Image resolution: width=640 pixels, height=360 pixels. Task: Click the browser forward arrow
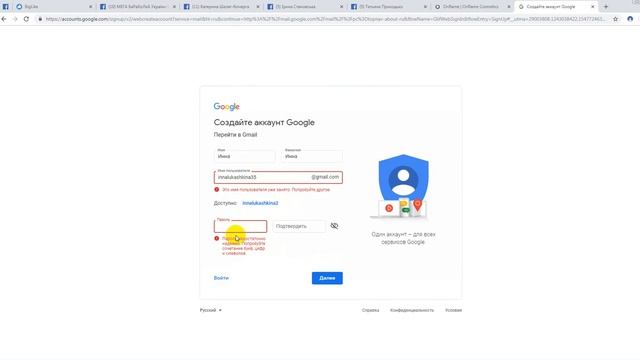pyautogui.click(x=15, y=19)
